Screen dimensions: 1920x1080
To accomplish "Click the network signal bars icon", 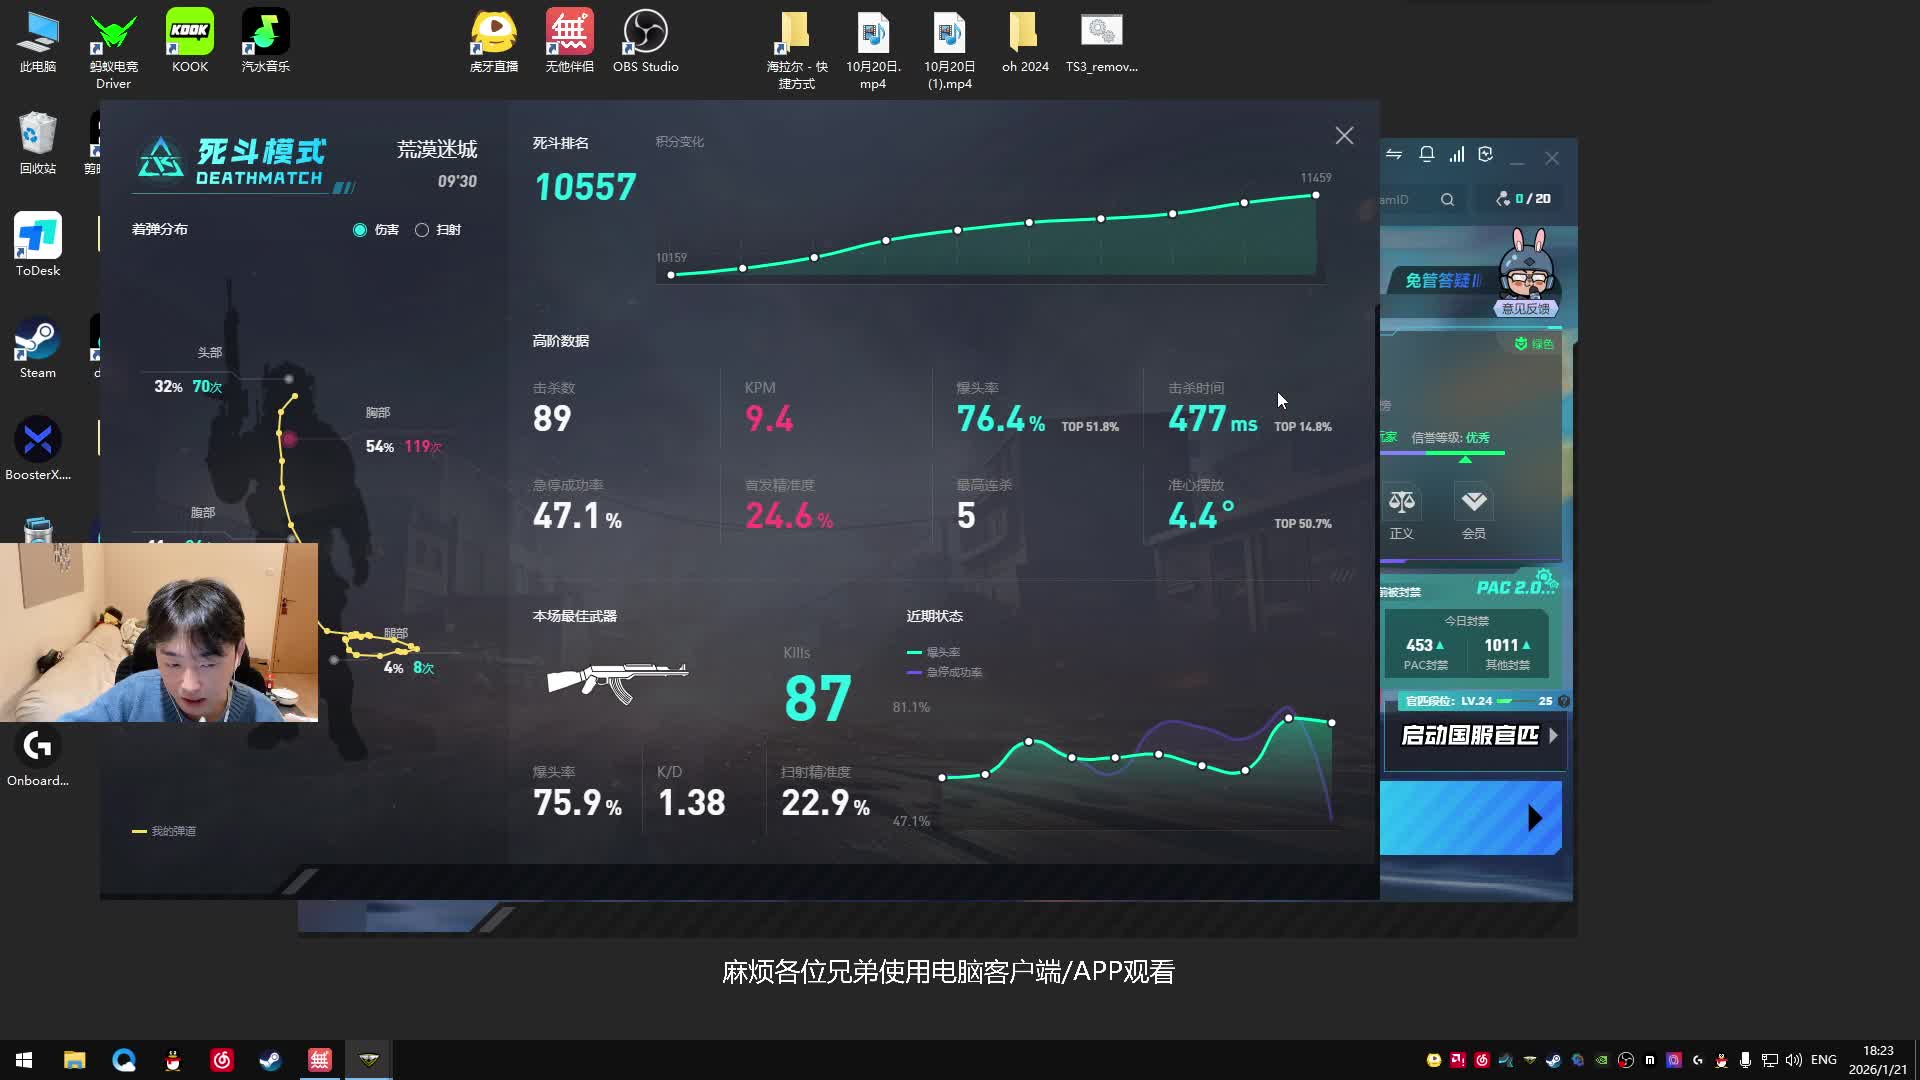I will coord(1457,154).
